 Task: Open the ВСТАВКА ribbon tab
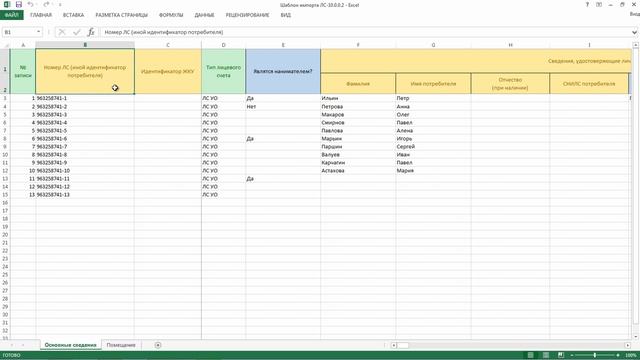coord(73,15)
